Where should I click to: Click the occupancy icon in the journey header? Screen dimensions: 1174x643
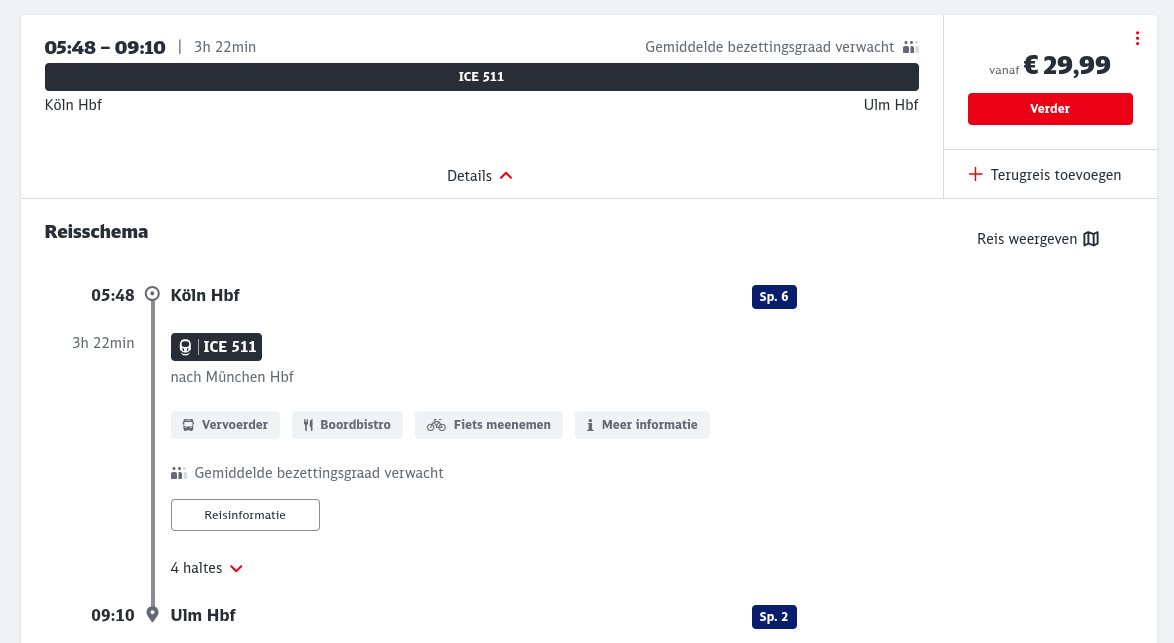coord(910,47)
